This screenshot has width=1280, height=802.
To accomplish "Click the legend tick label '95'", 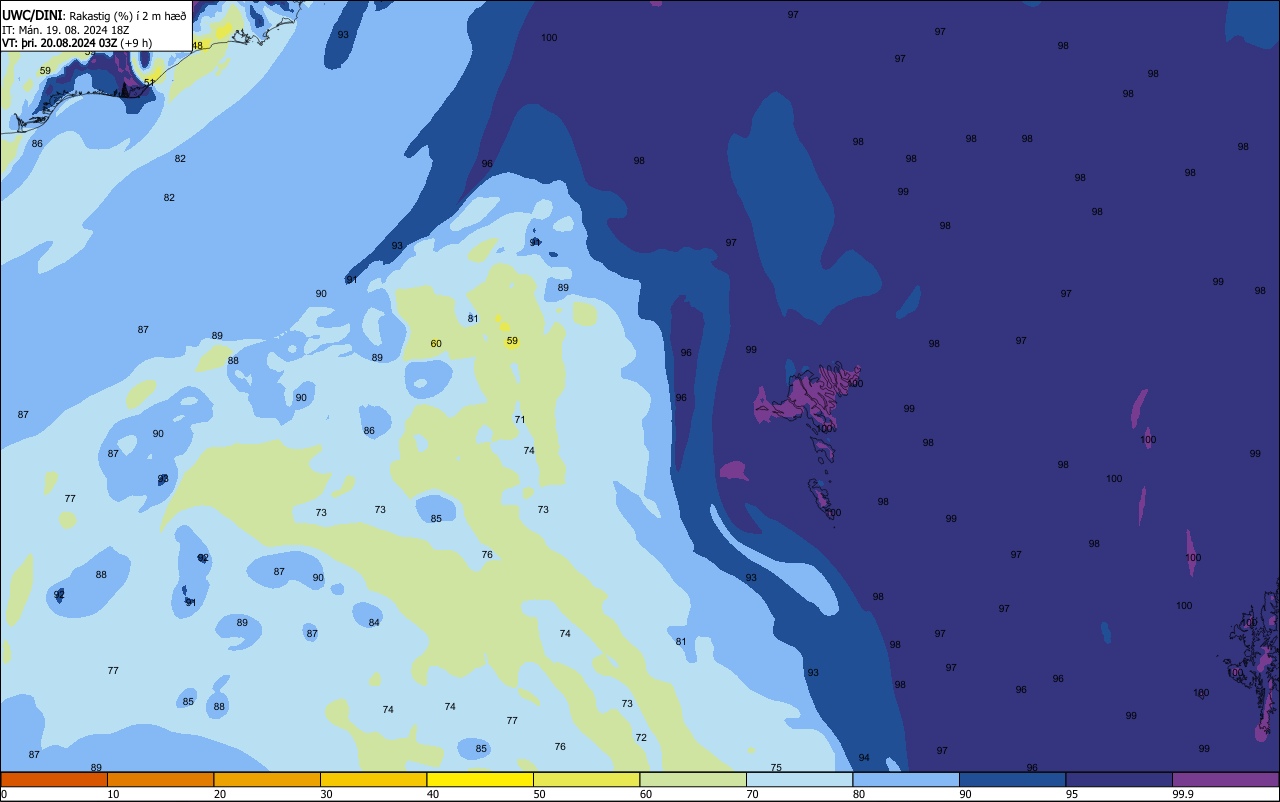I will coord(1071,794).
